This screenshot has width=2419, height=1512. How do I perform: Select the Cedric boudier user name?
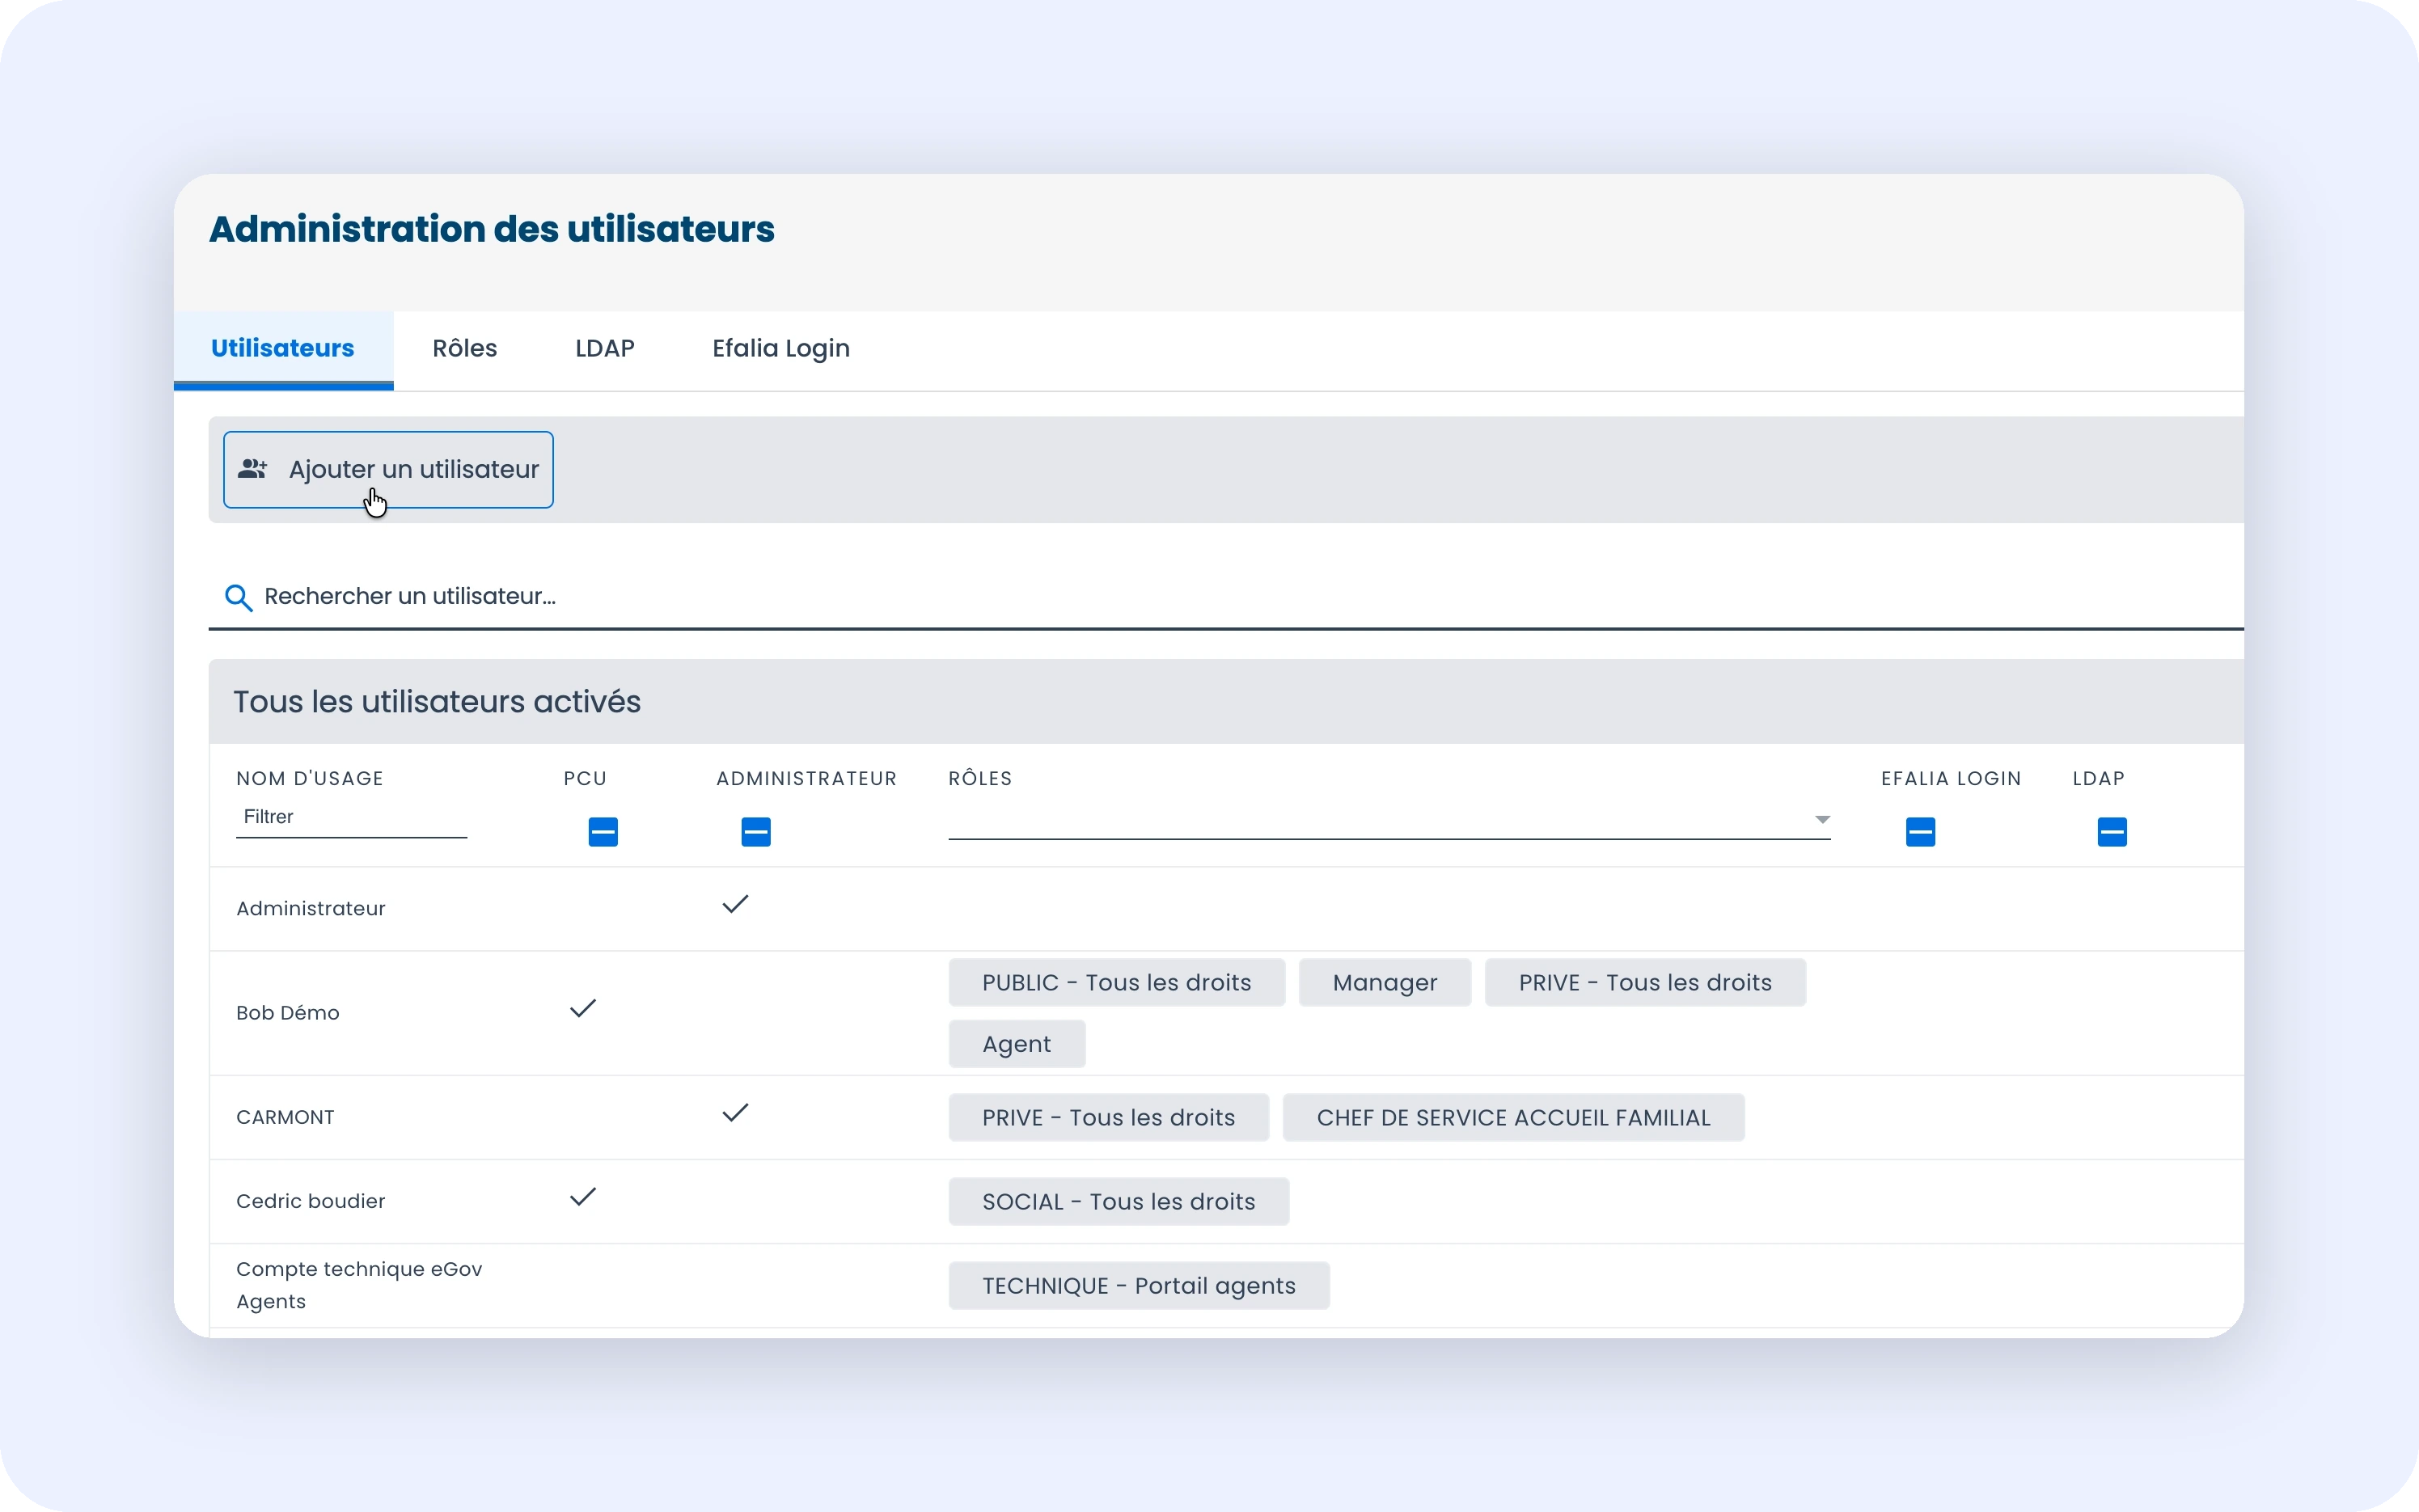(311, 1202)
